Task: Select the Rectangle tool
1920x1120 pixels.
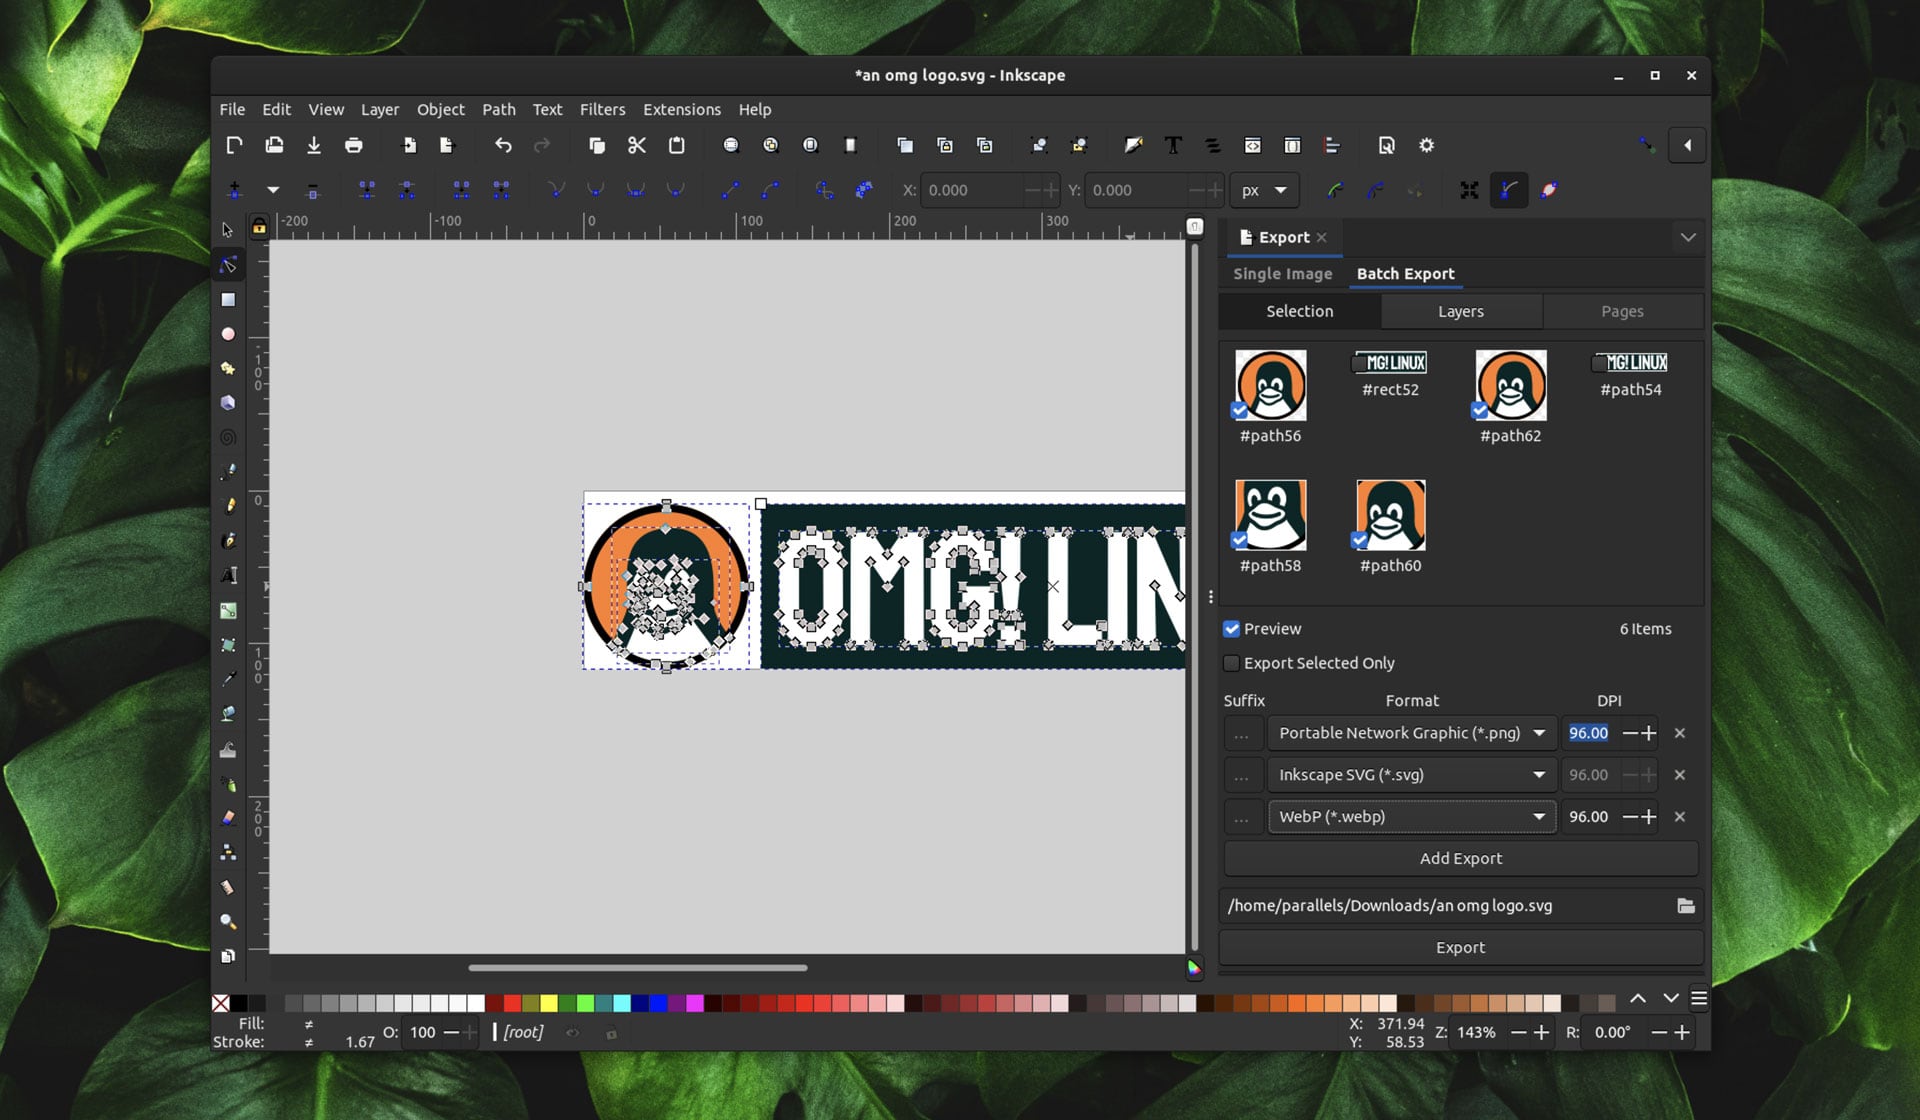Action: tap(228, 300)
